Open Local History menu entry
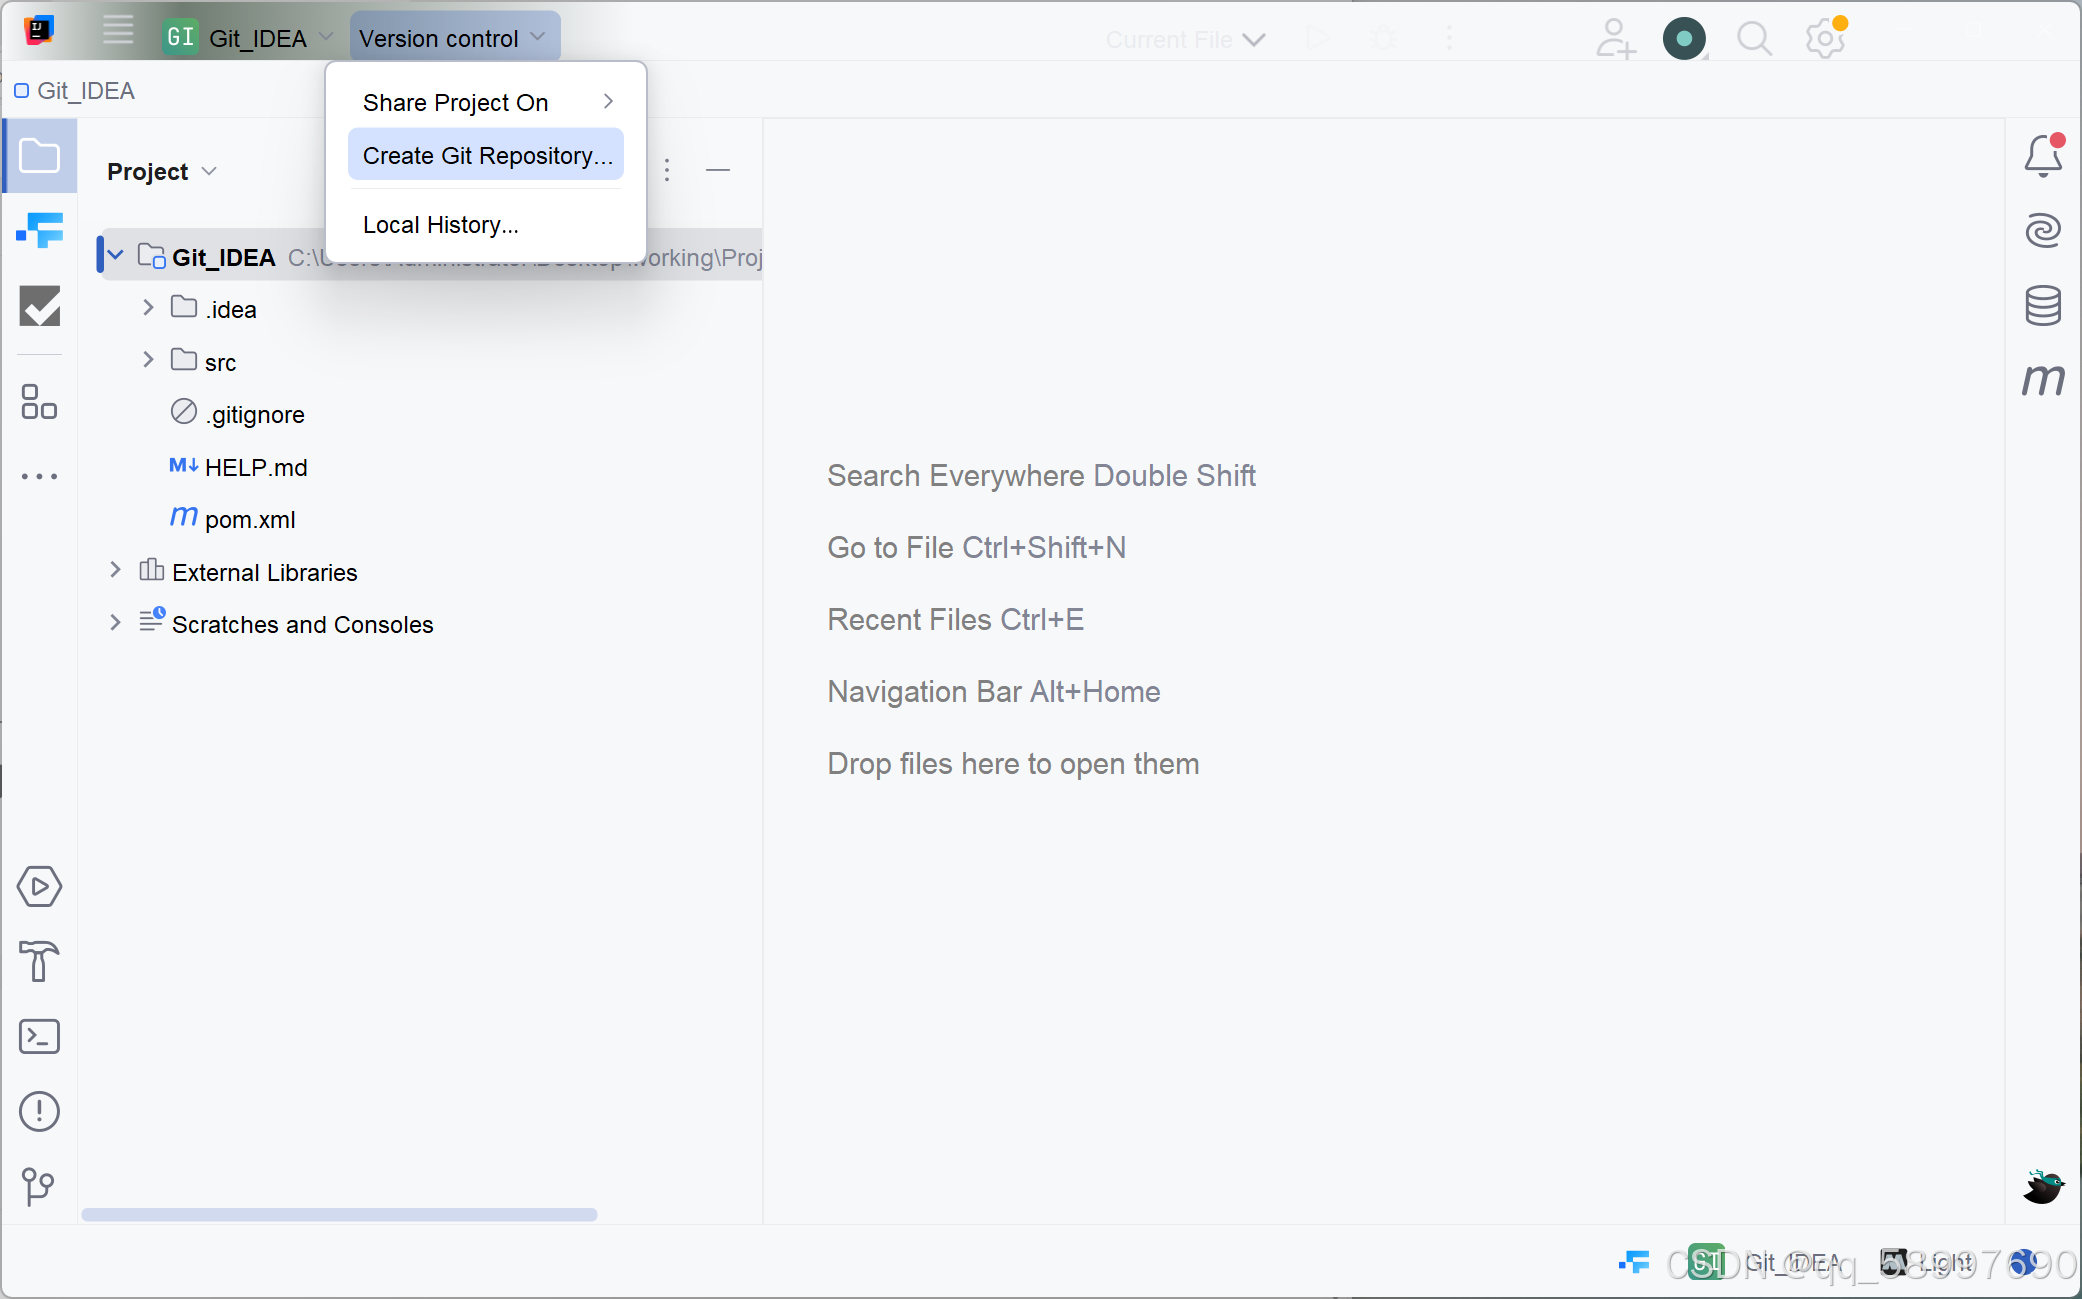2082x1299 pixels. click(440, 225)
